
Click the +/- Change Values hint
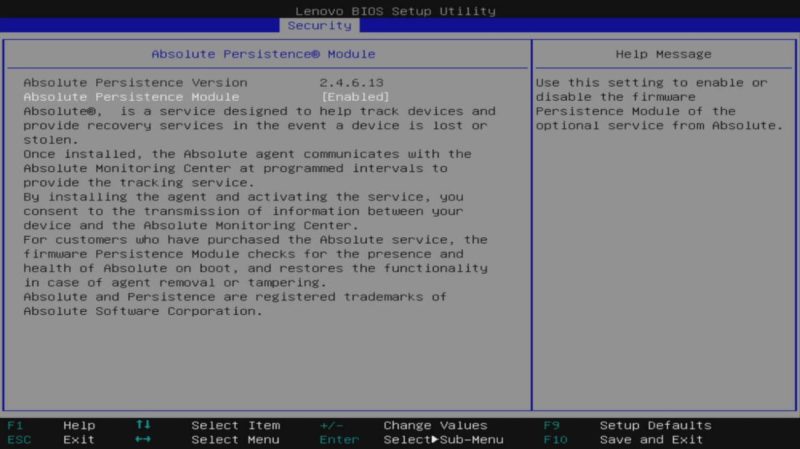point(404,426)
